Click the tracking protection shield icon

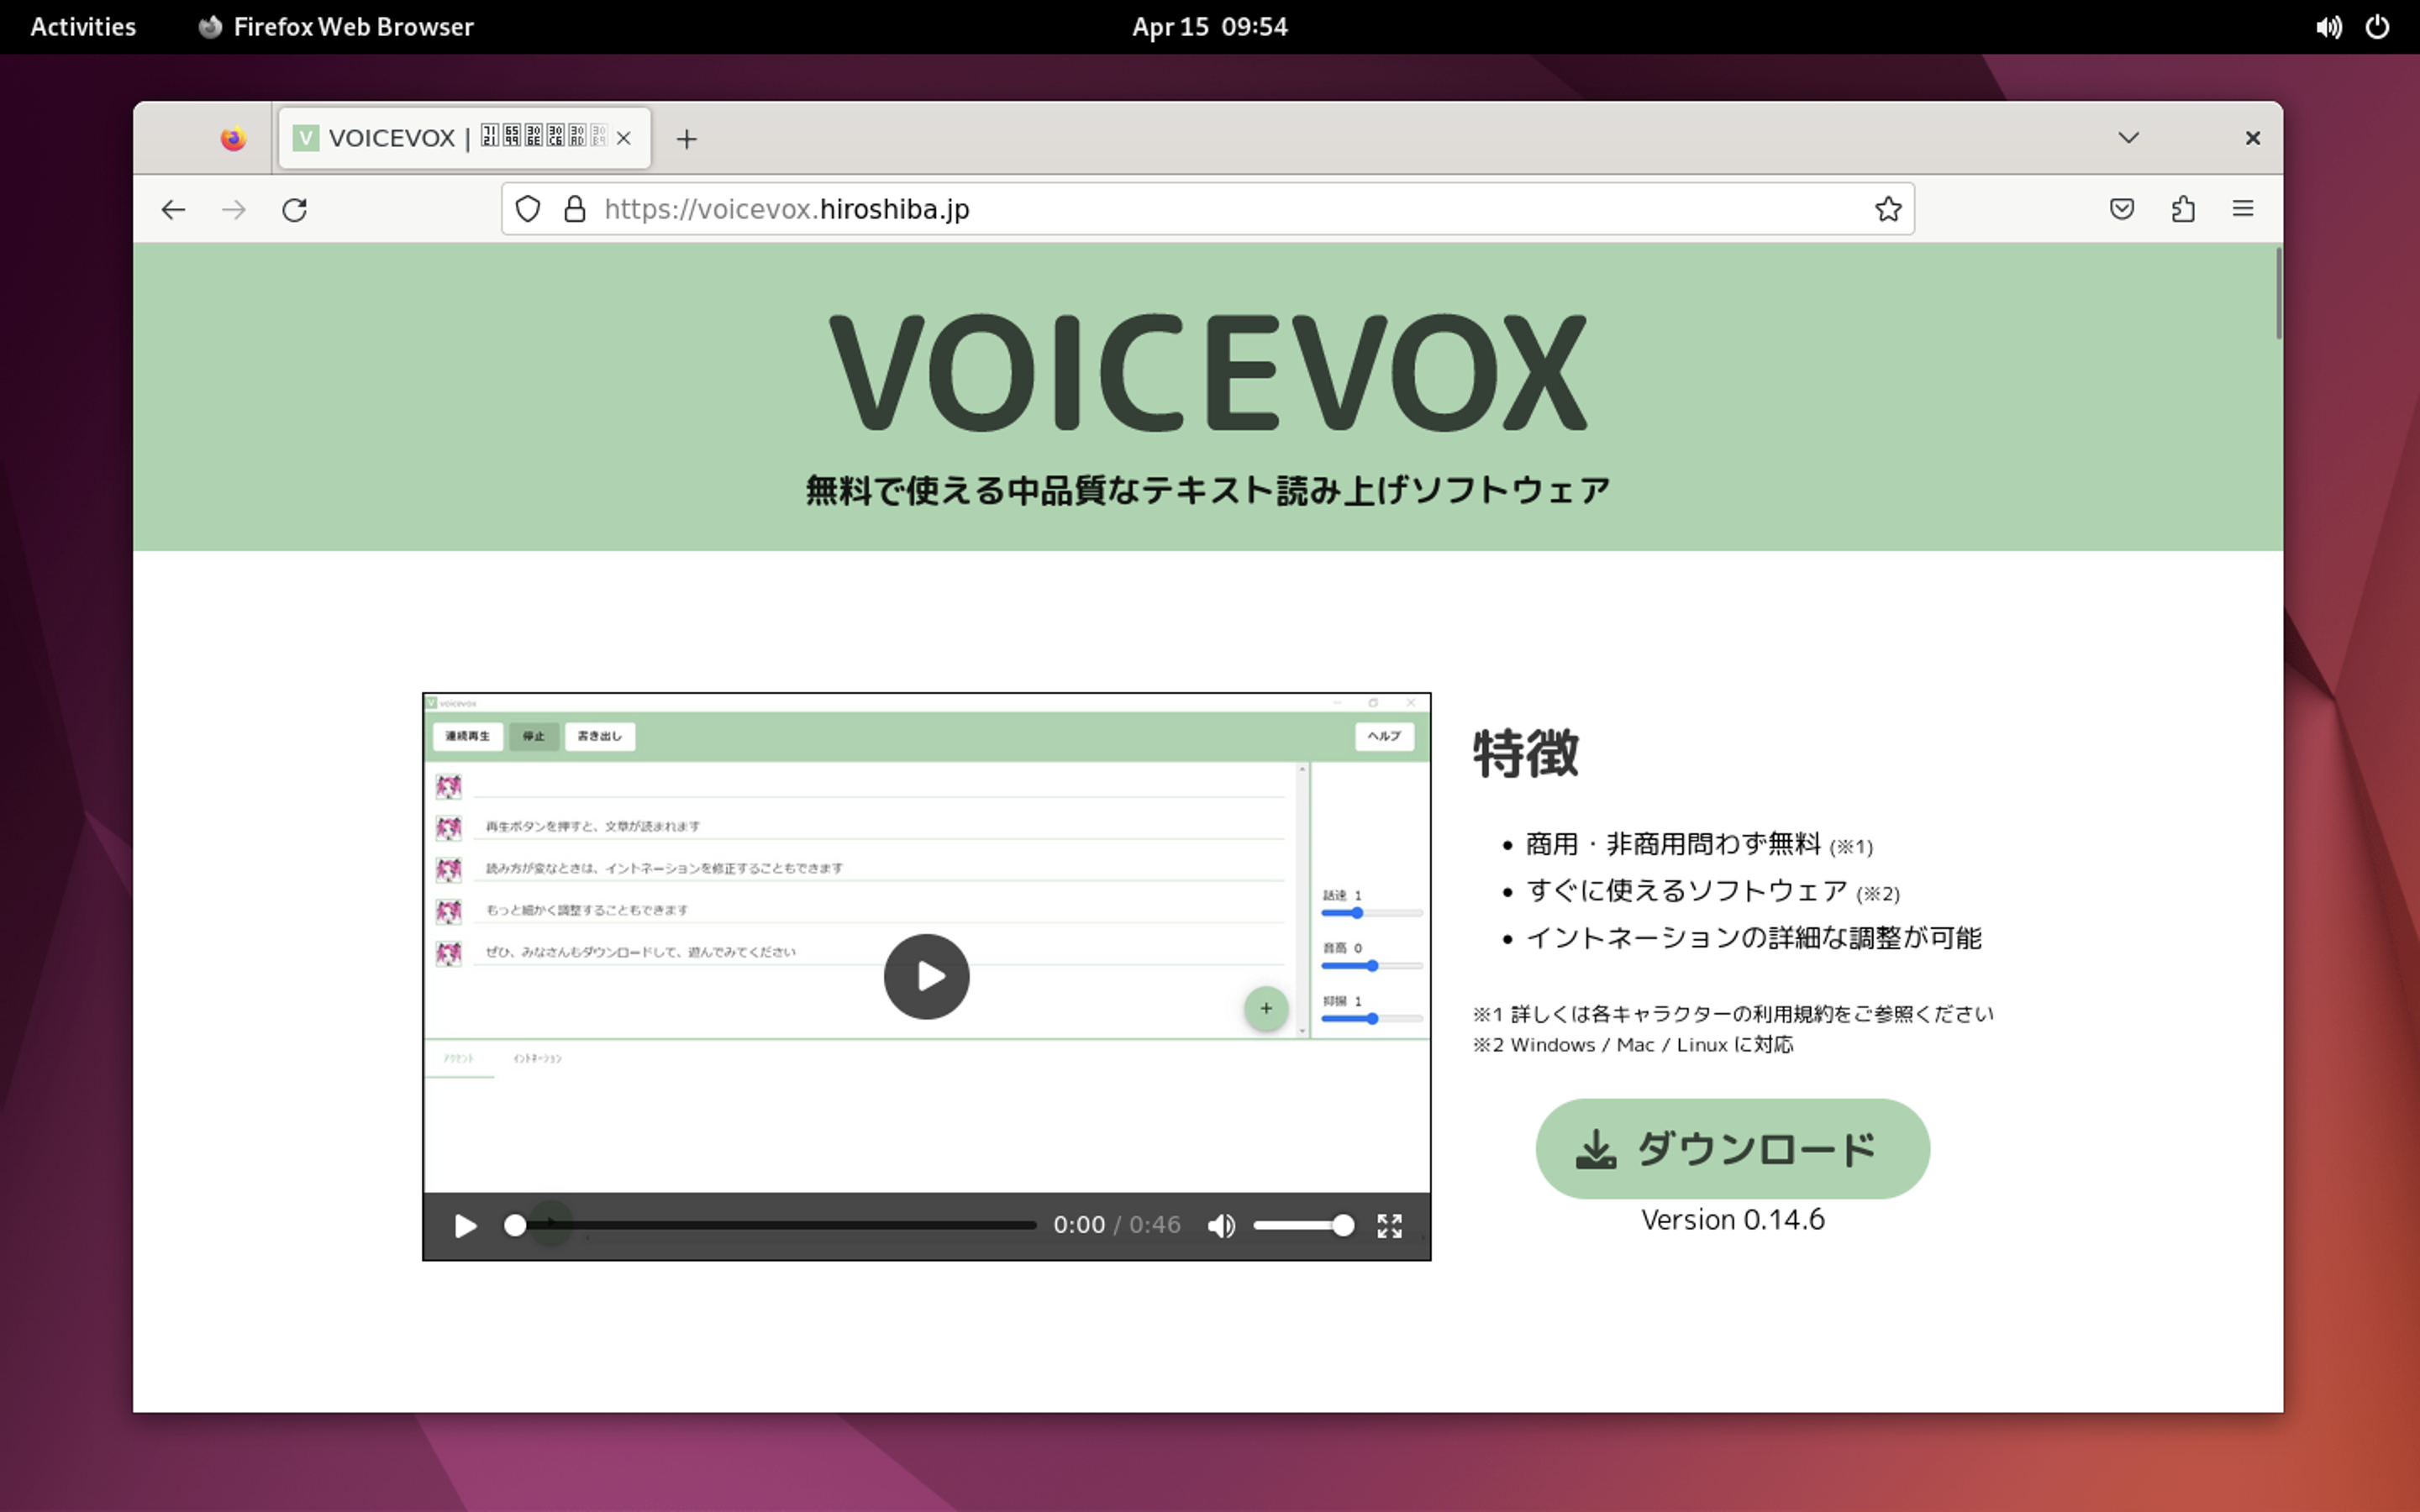528,209
